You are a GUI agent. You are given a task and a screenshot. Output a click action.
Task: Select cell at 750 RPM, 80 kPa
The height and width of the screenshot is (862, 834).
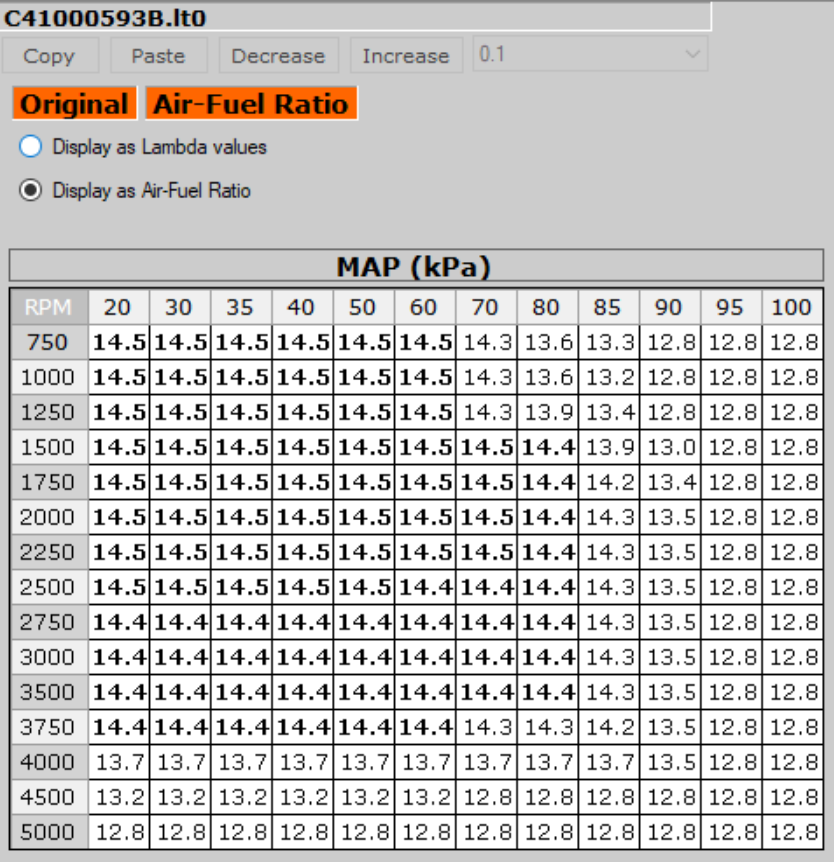[x=547, y=342]
